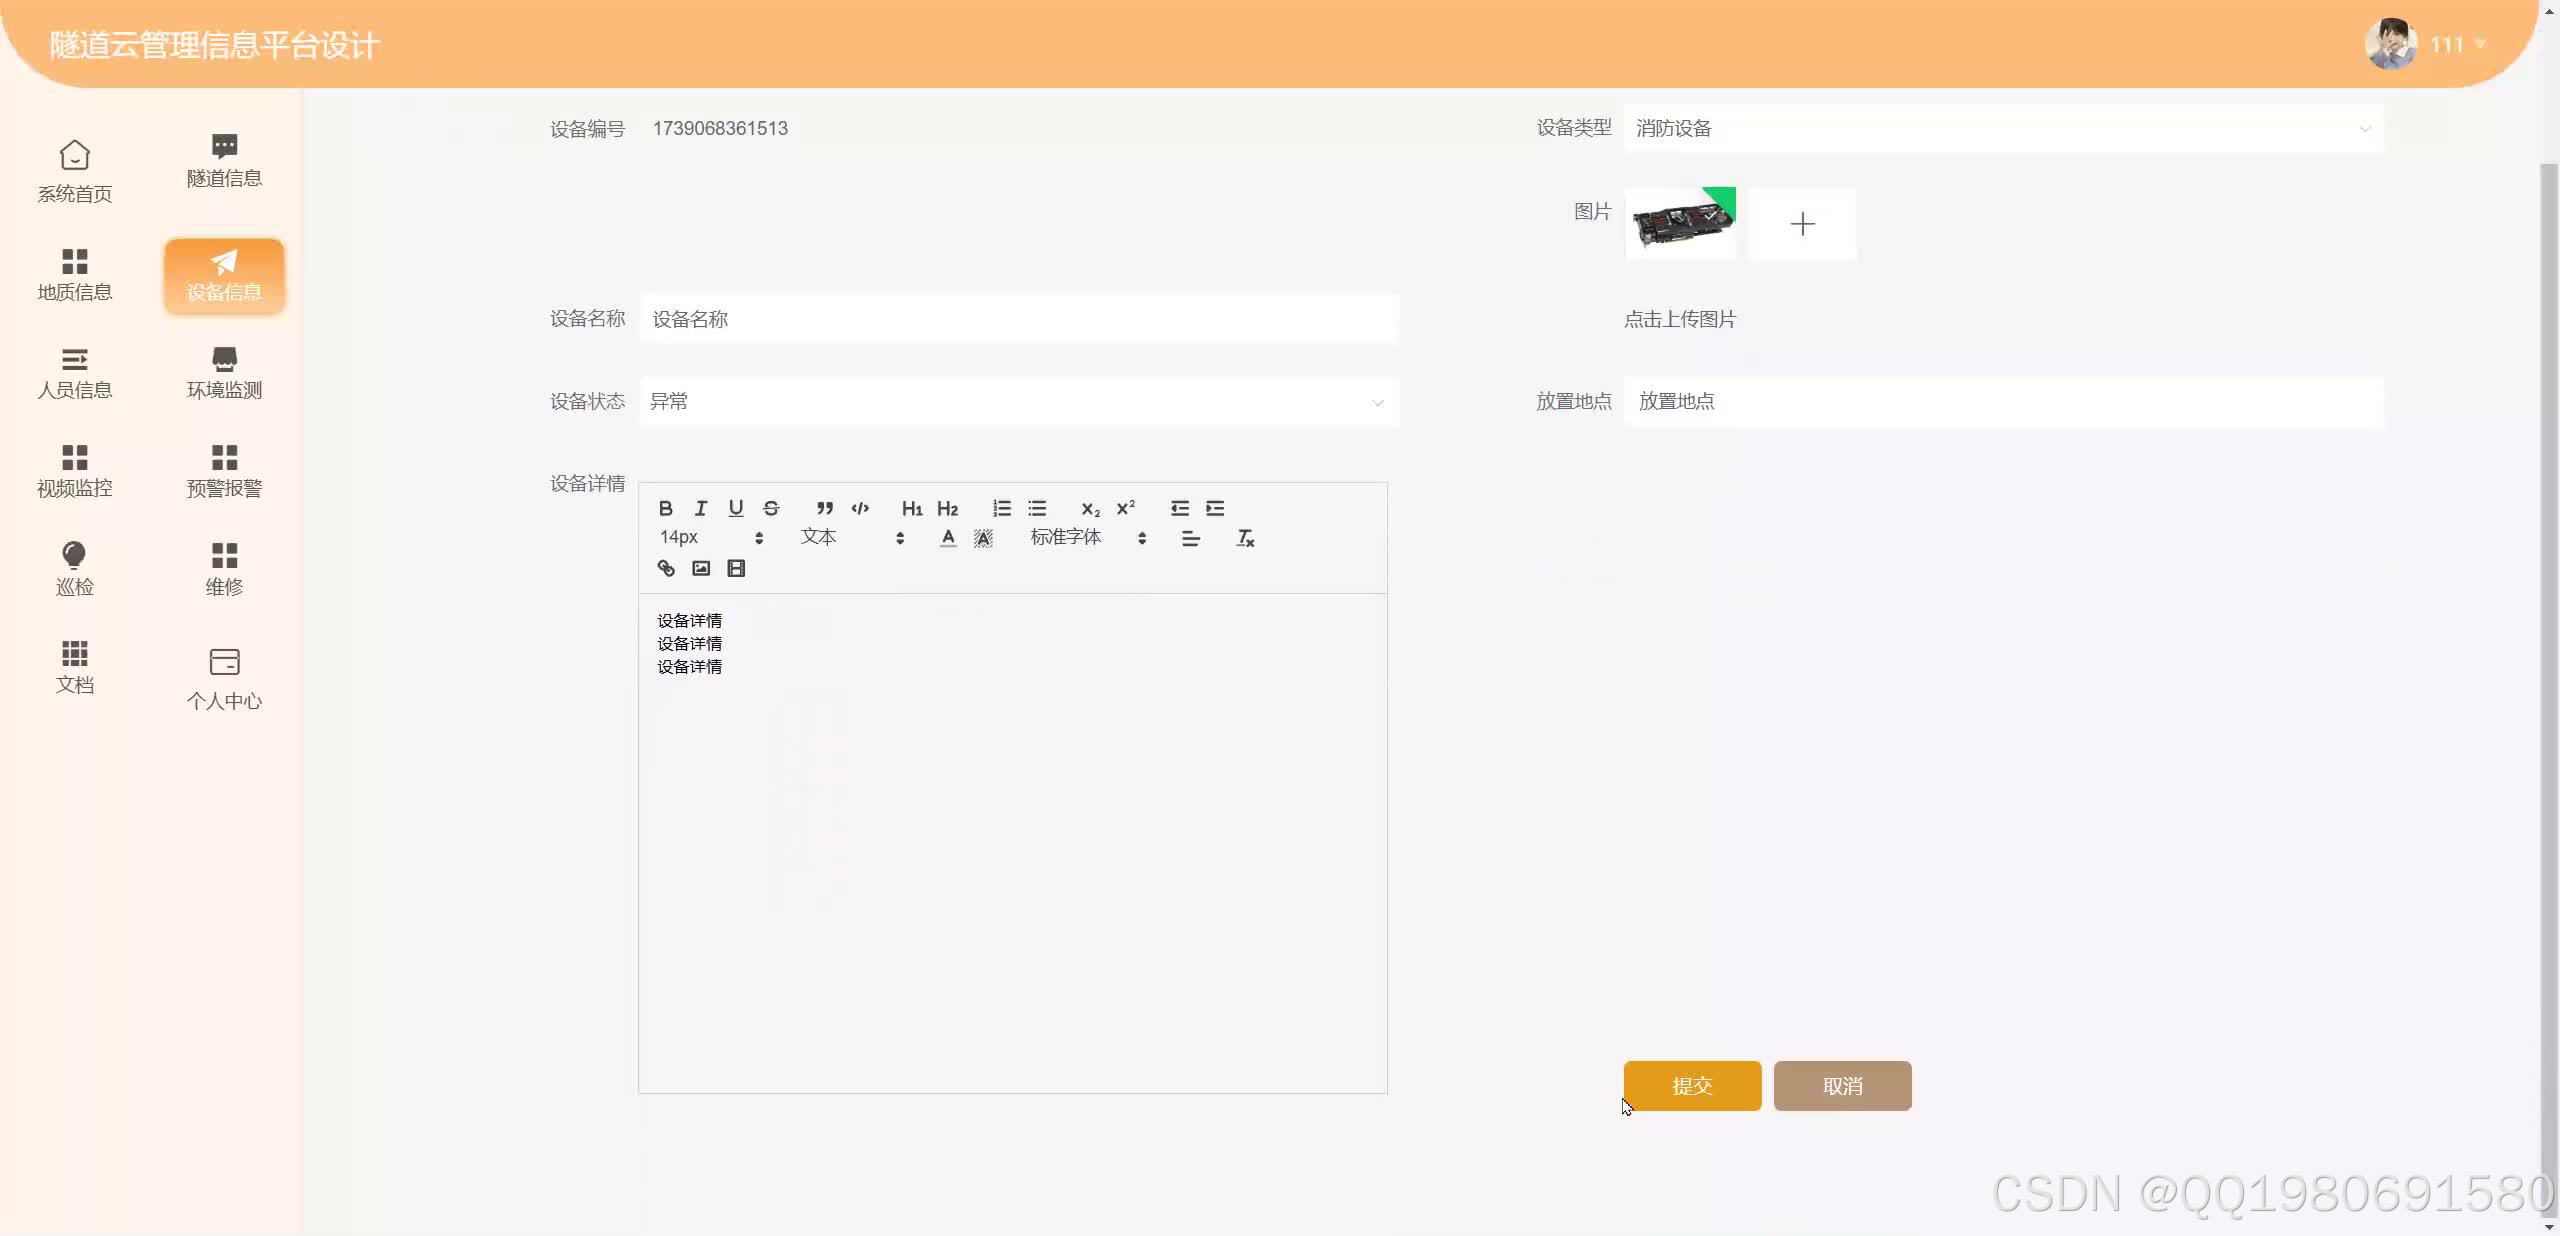2560x1236 pixels.
Task: Insert a blockquote in editor
Action: (824, 508)
